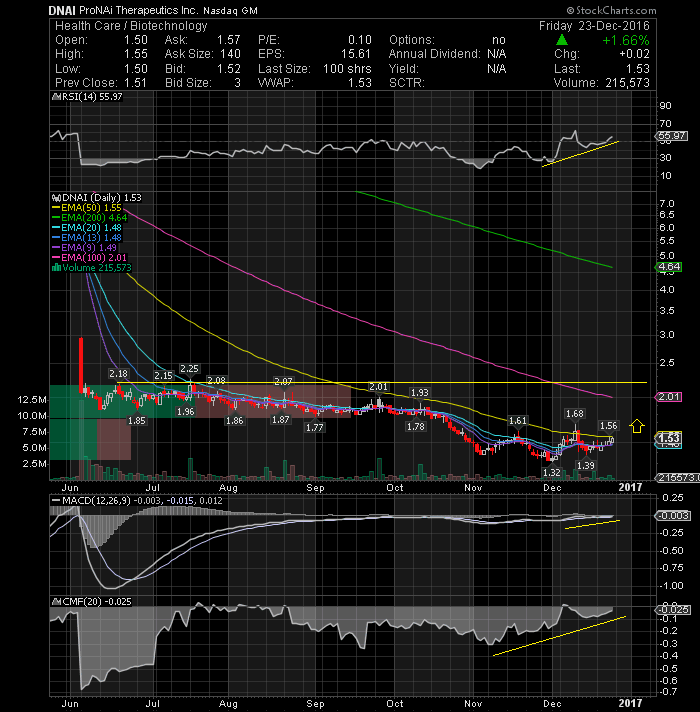Click the EMA(50) 1.55 legend entry
The height and width of the screenshot is (712, 700).
(x=87, y=208)
